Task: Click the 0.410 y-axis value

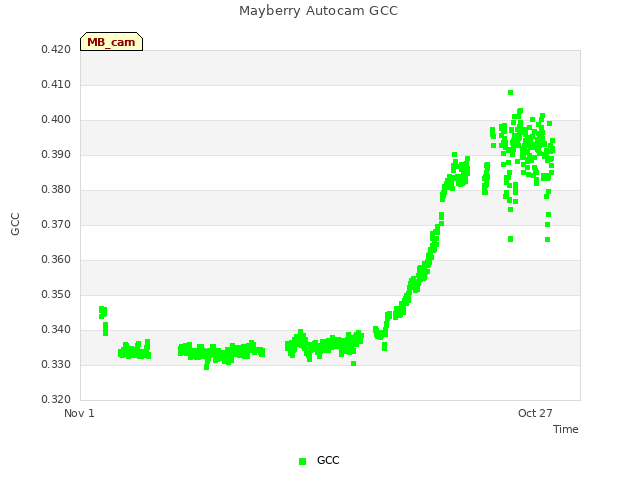Action: click(56, 85)
